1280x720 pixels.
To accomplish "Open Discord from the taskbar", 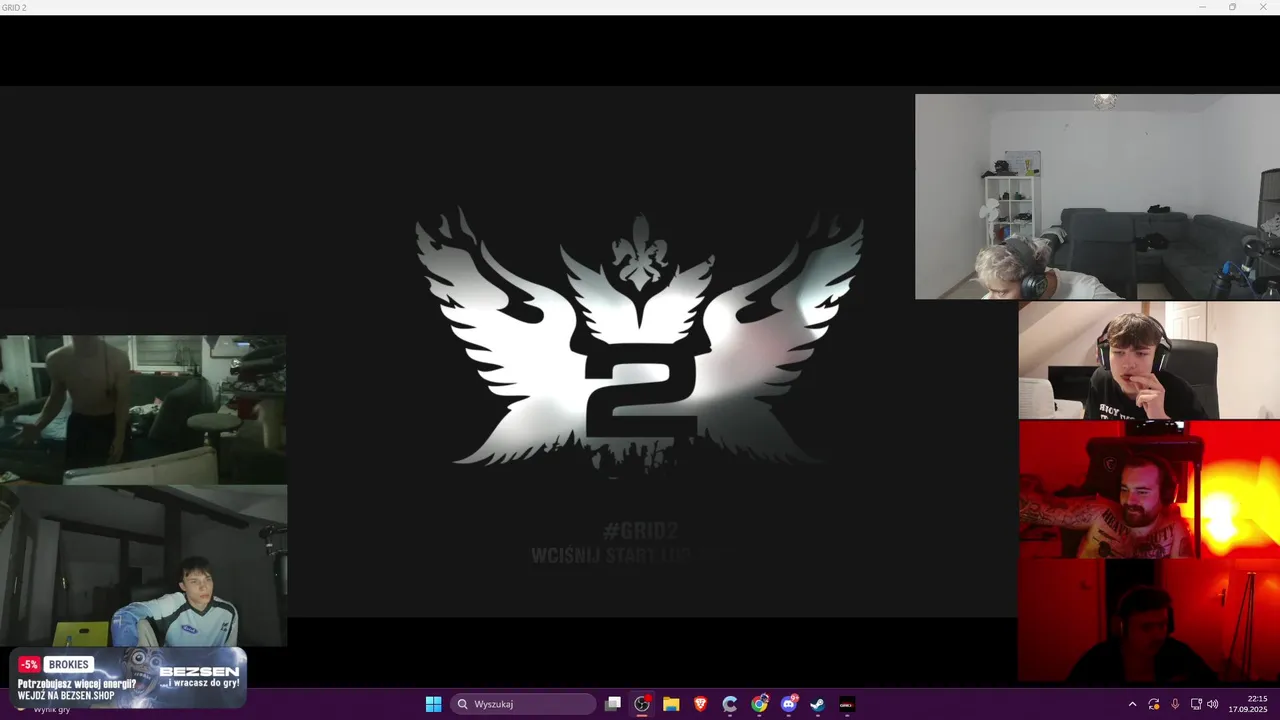I will (789, 704).
